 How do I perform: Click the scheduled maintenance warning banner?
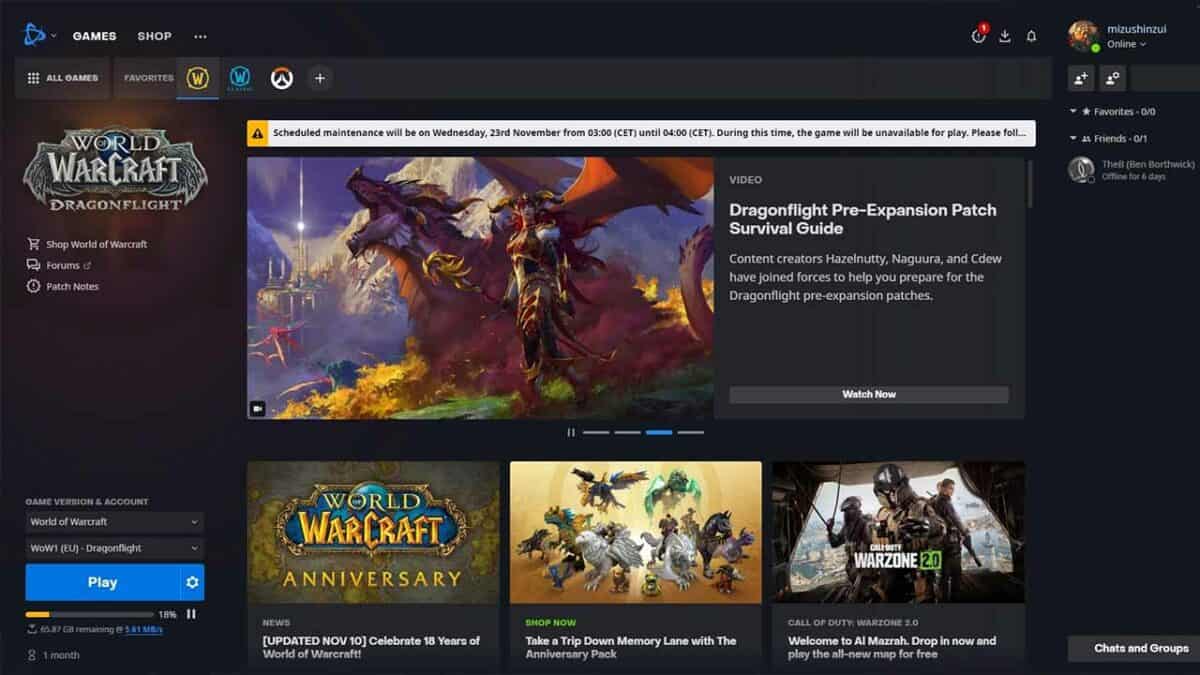[x=641, y=133]
